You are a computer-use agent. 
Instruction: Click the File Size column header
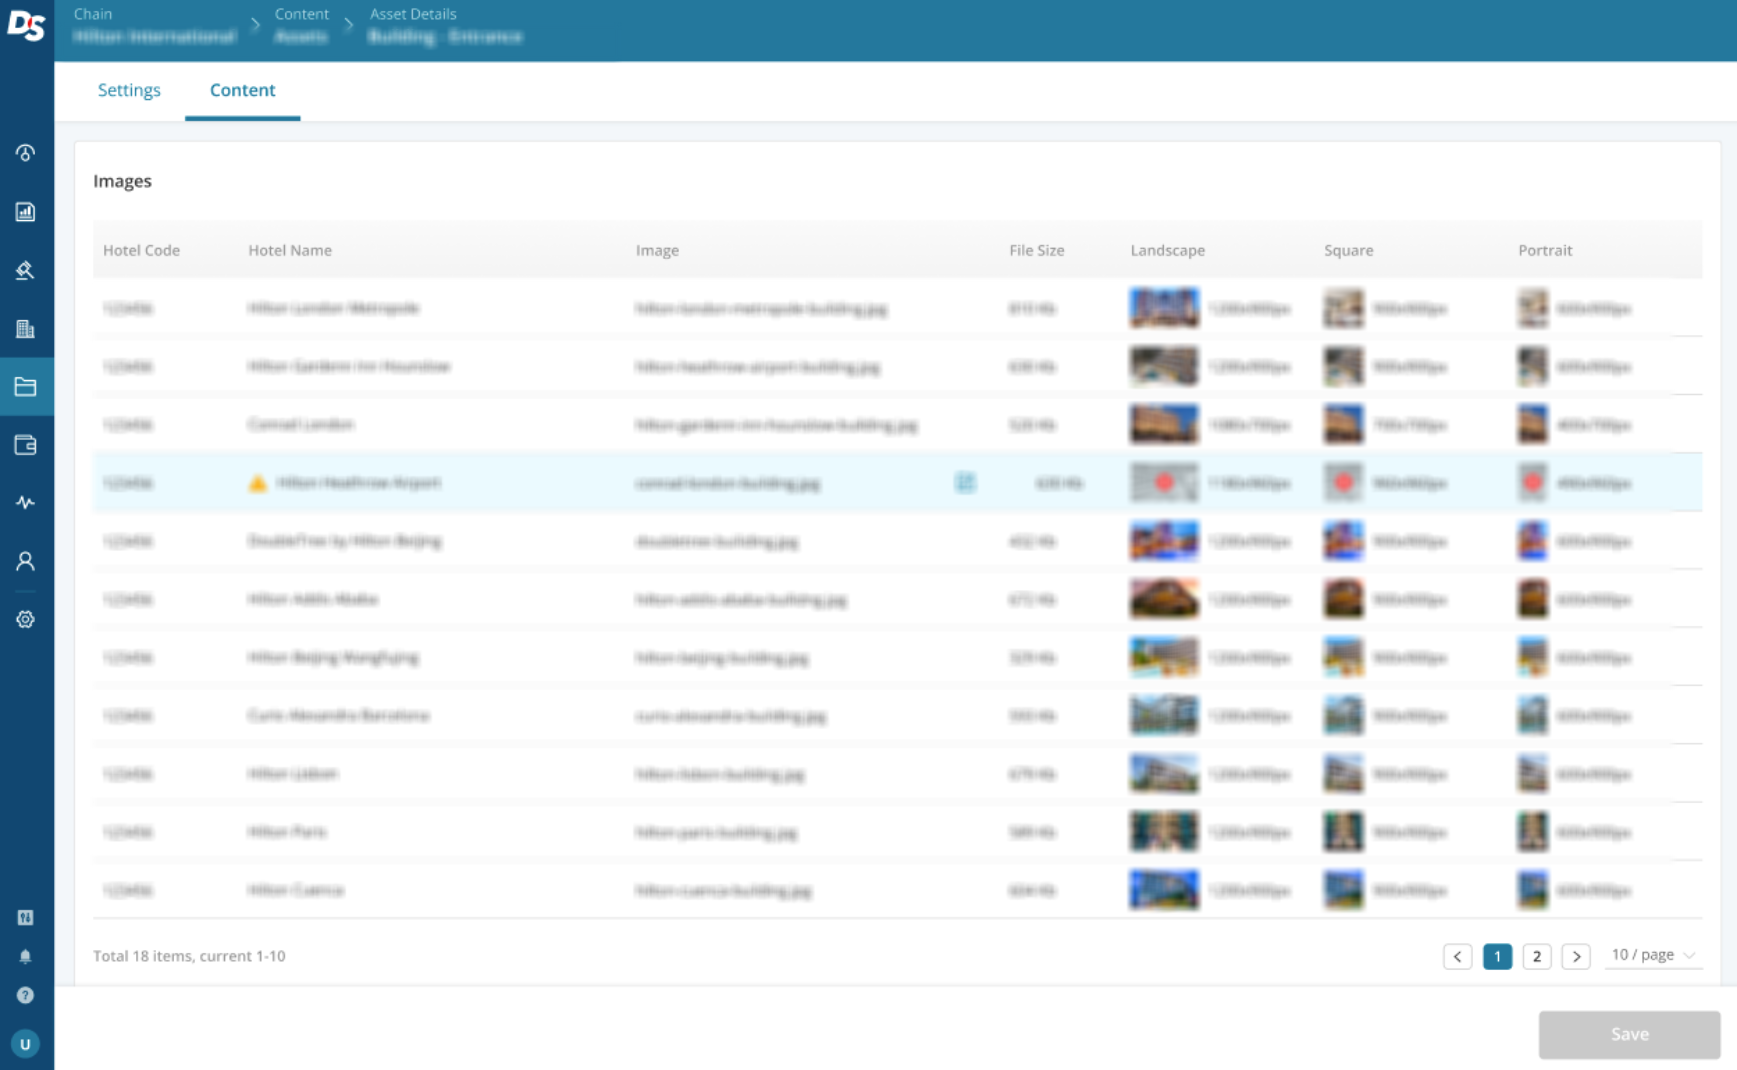tap(1036, 250)
